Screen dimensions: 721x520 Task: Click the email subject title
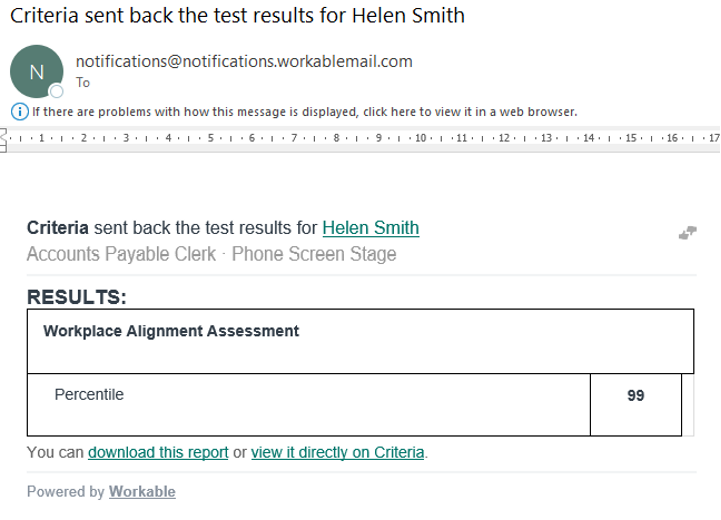237,16
